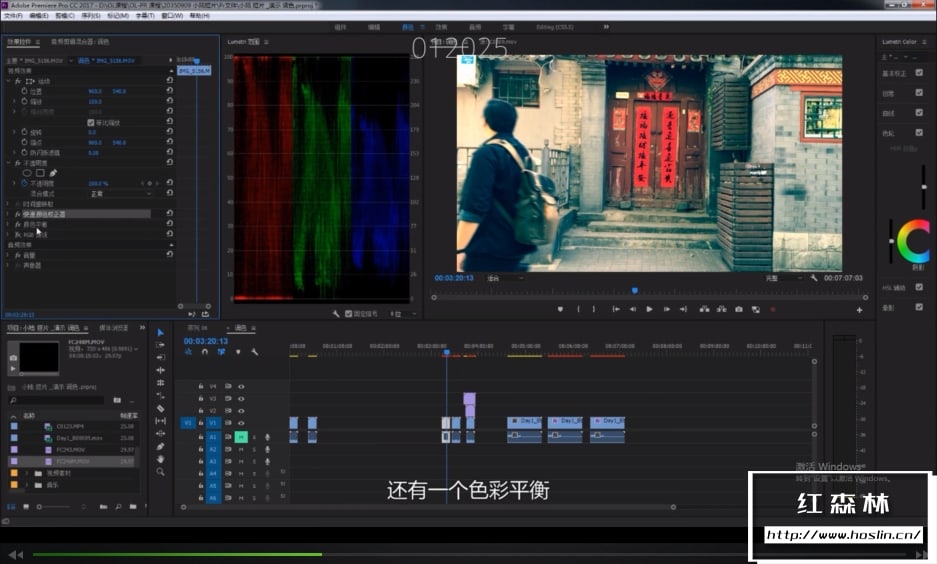Screen dimensions: 937x564
Task: Expand the Opacity value property
Action: 14,183
